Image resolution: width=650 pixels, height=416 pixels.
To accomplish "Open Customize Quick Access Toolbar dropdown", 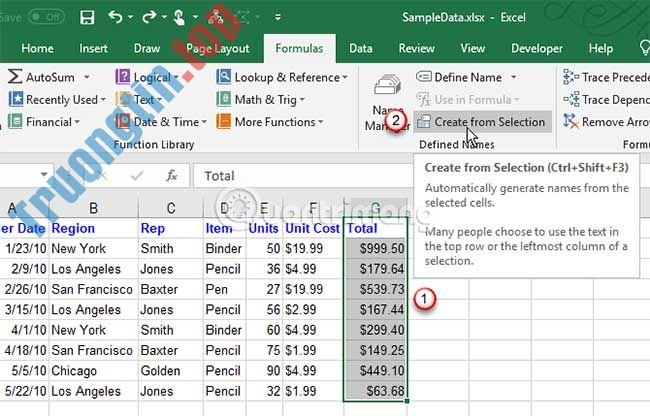I will 277,17.
